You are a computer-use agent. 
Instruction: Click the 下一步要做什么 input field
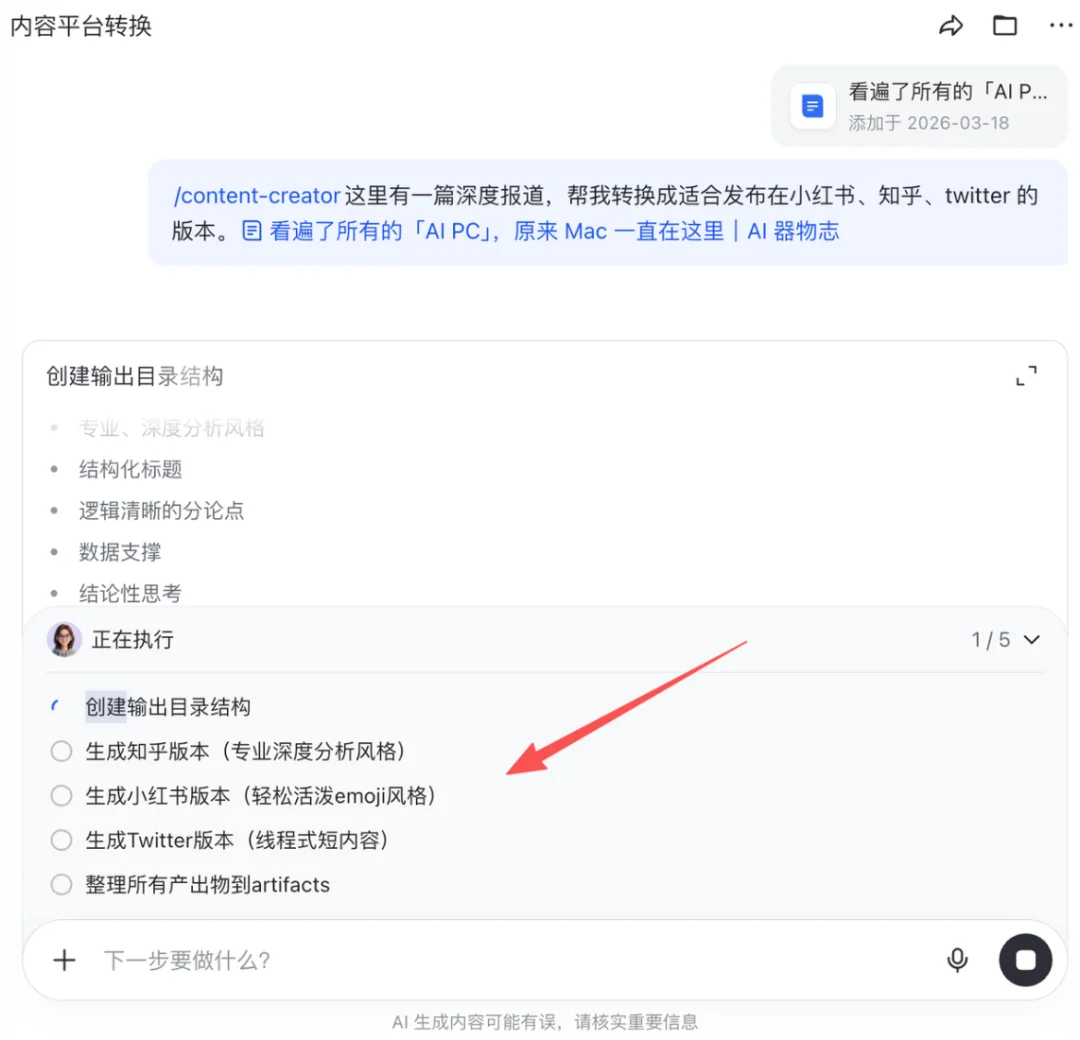coord(400,960)
